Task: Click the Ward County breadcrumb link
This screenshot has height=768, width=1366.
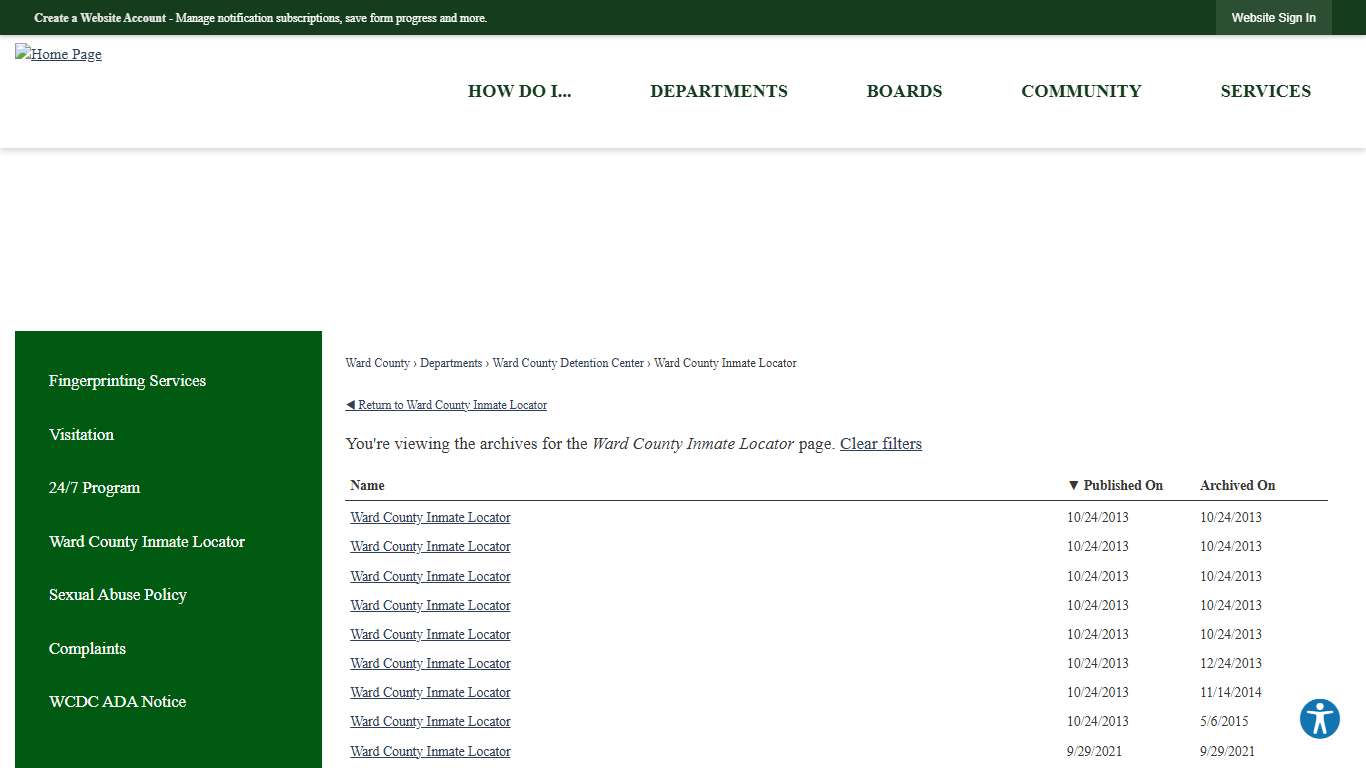Action: pyautogui.click(x=377, y=363)
